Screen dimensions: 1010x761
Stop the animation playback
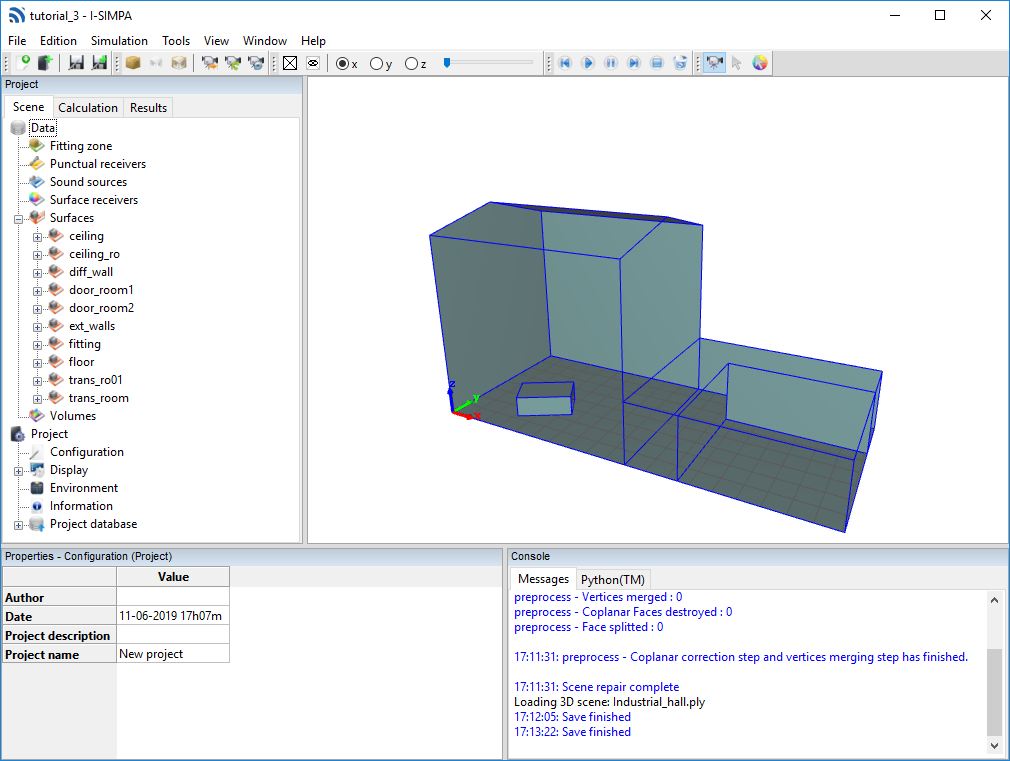(x=657, y=63)
